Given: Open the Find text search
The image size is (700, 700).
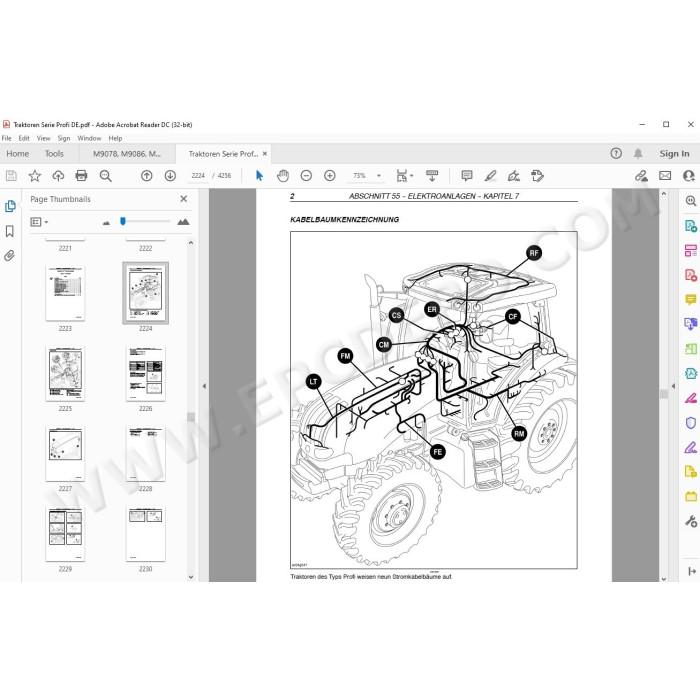Looking at the screenshot, I should click(105, 176).
